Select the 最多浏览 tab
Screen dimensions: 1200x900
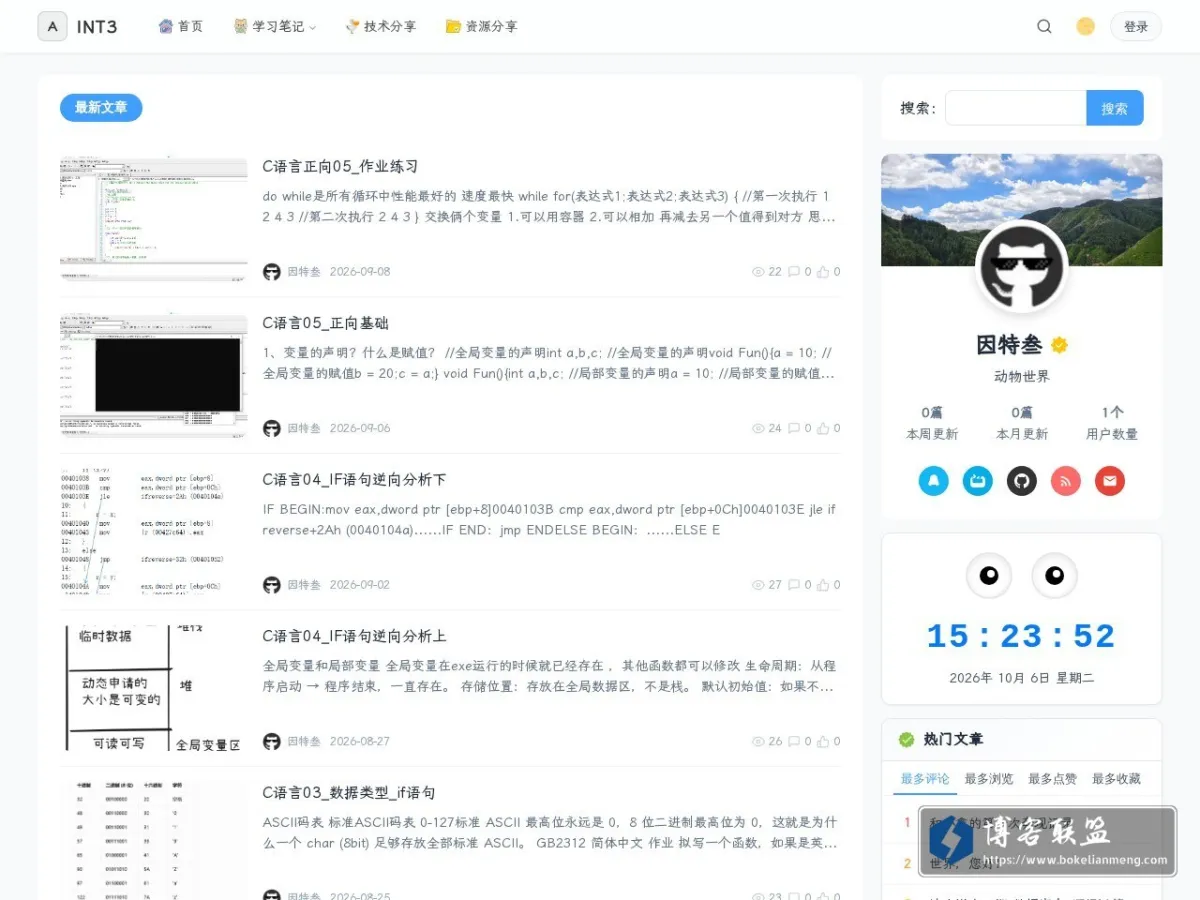pos(989,779)
